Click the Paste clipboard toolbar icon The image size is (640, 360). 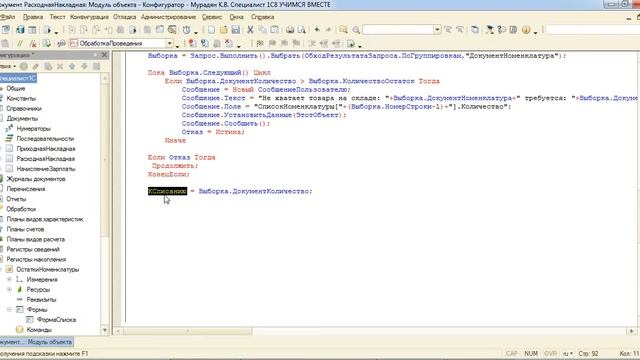[275, 30]
